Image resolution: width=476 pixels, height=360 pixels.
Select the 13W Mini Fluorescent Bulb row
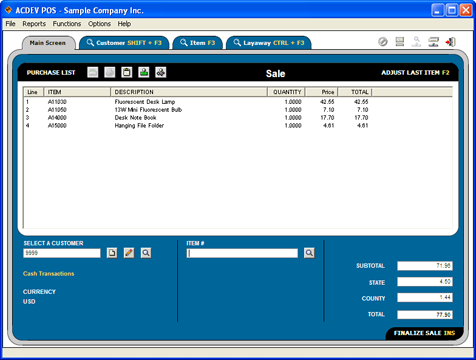238,110
